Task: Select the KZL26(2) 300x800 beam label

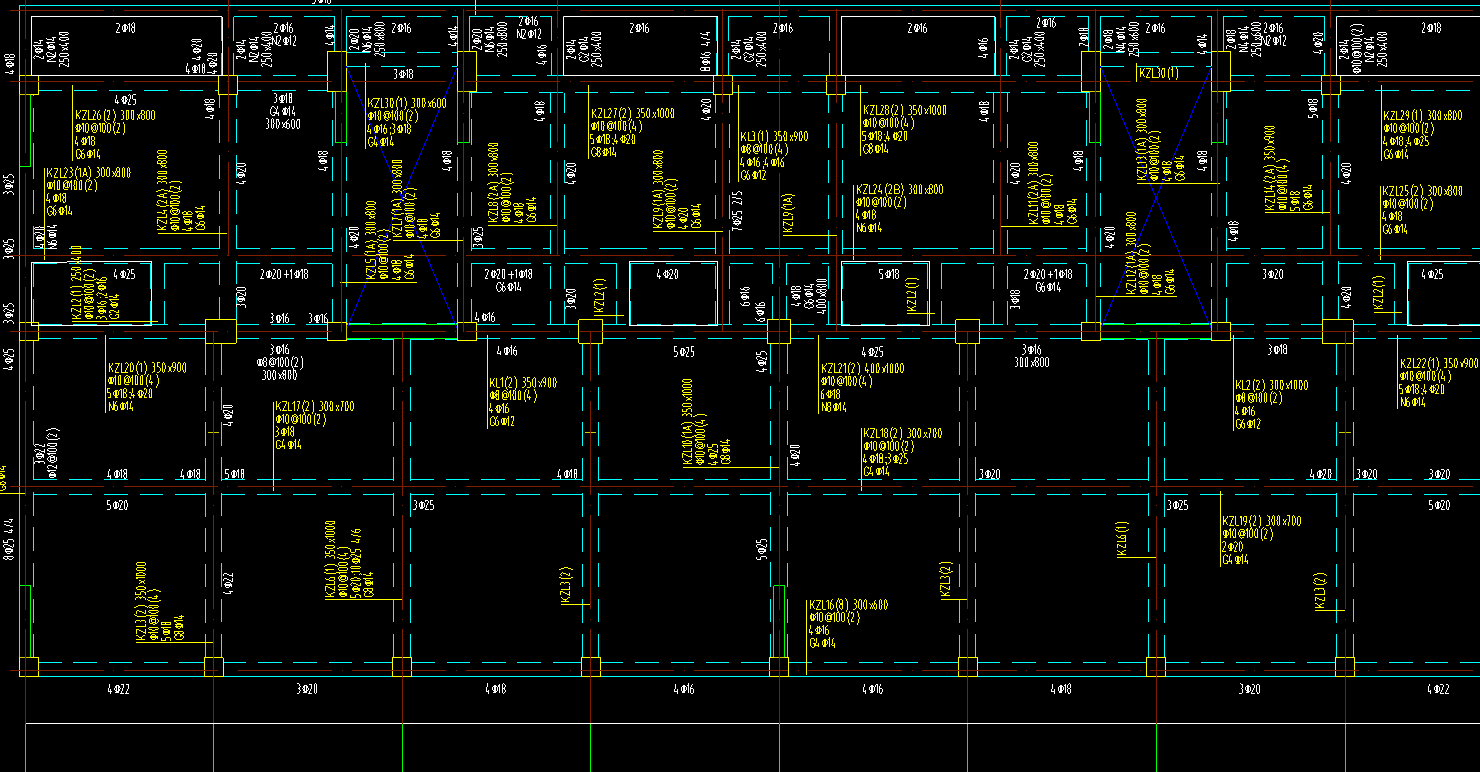Action: (115, 116)
